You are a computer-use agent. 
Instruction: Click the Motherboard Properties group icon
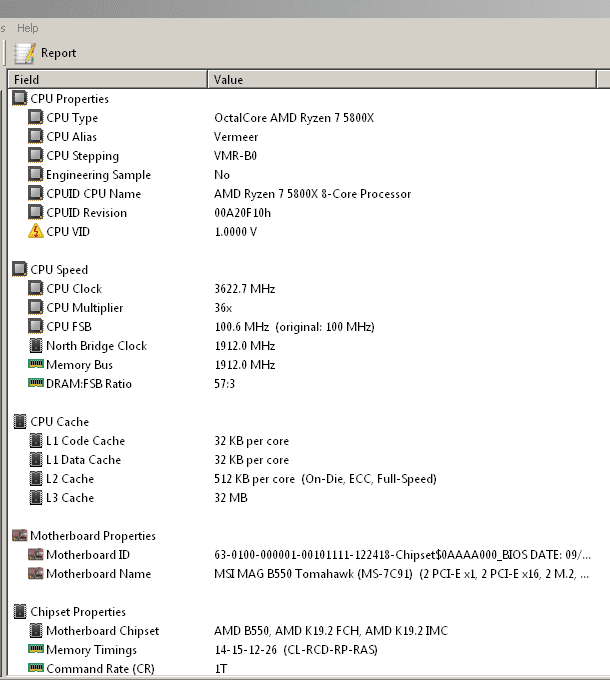click(x=20, y=535)
